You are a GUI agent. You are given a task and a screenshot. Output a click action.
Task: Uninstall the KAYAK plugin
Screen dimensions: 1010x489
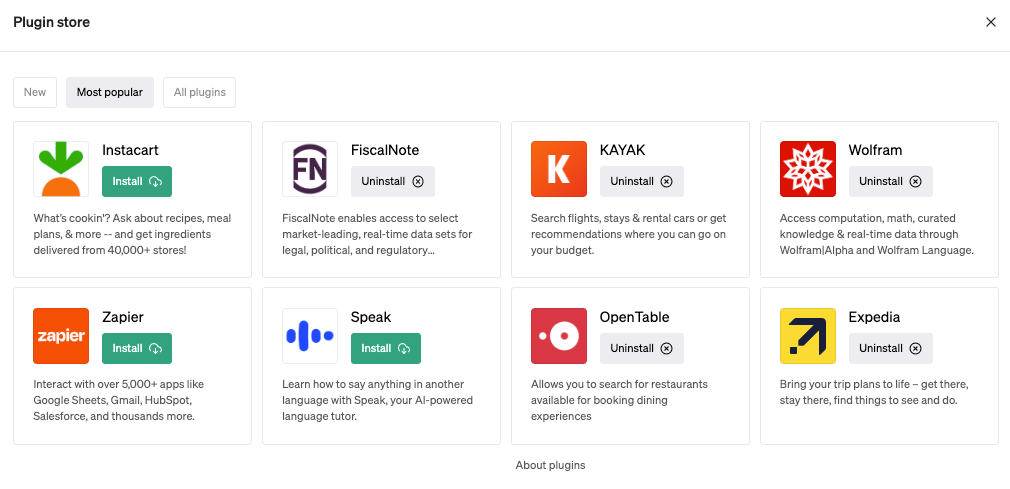click(x=642, y=181)
